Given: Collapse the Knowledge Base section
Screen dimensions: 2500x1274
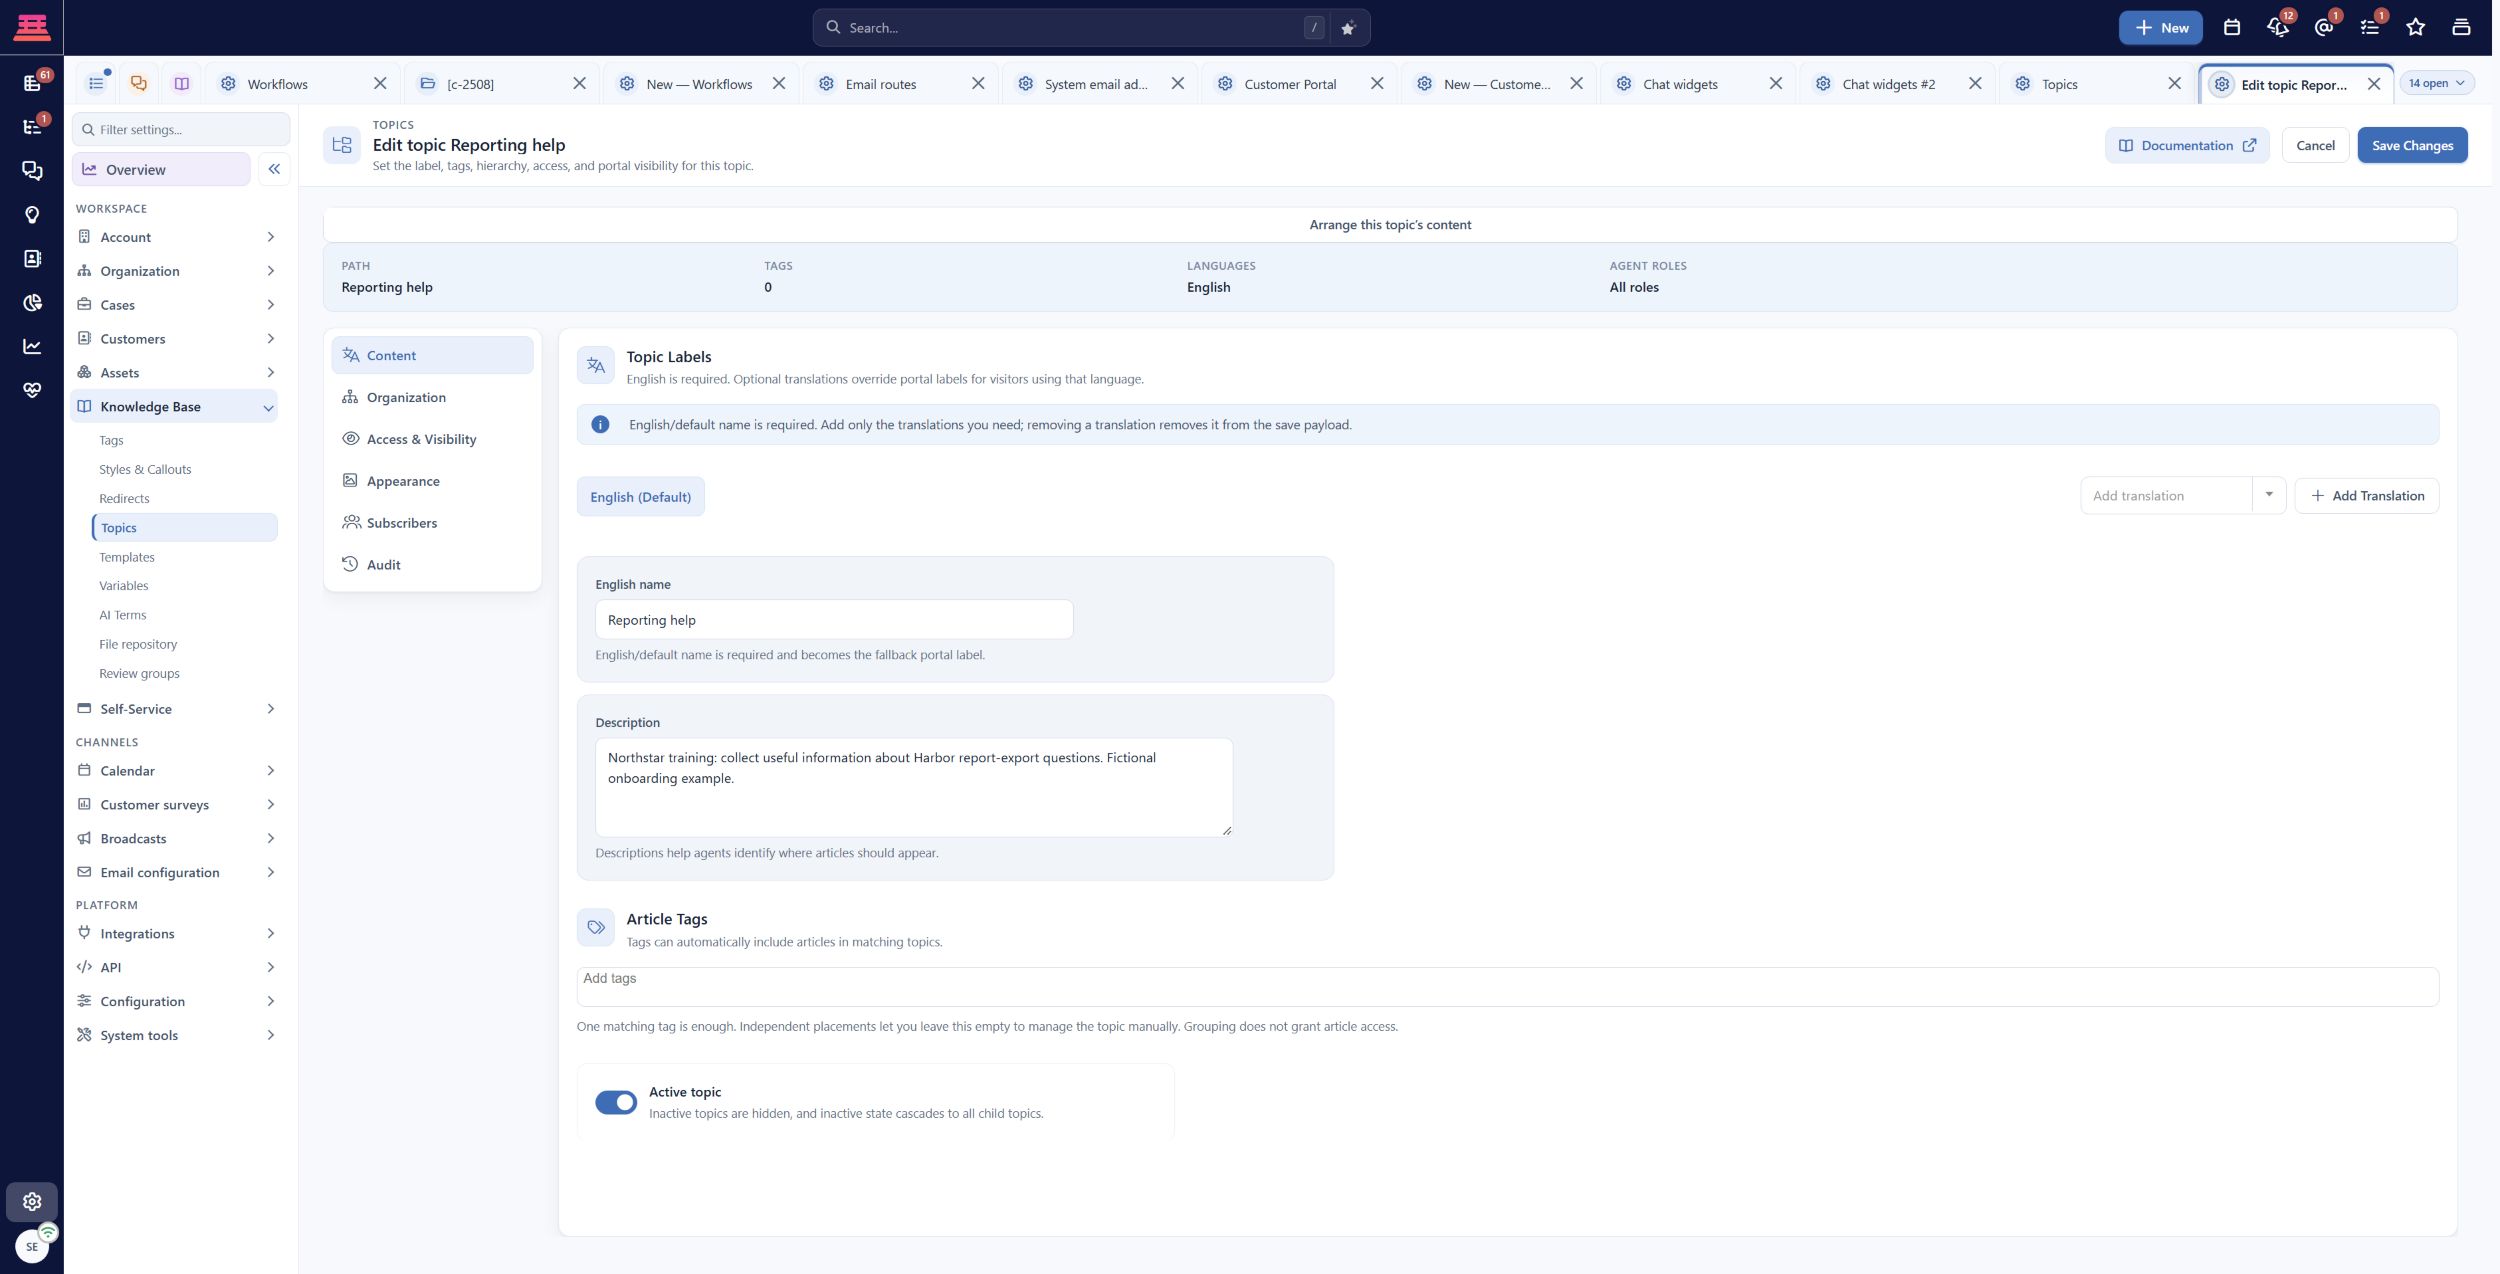Looking at the screenshot, I should pyautogui.click(x=176, y=407).
